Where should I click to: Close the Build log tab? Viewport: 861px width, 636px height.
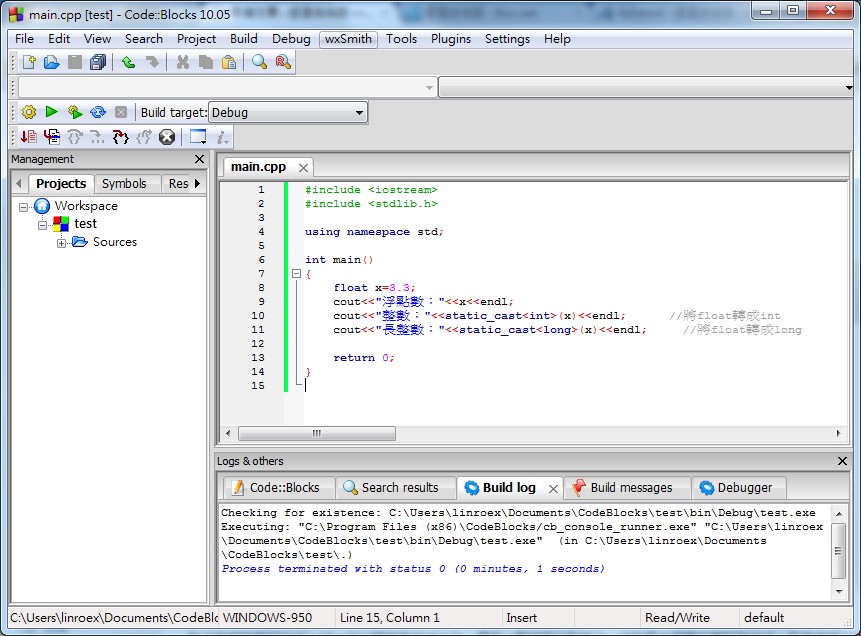tap(553, 489)
